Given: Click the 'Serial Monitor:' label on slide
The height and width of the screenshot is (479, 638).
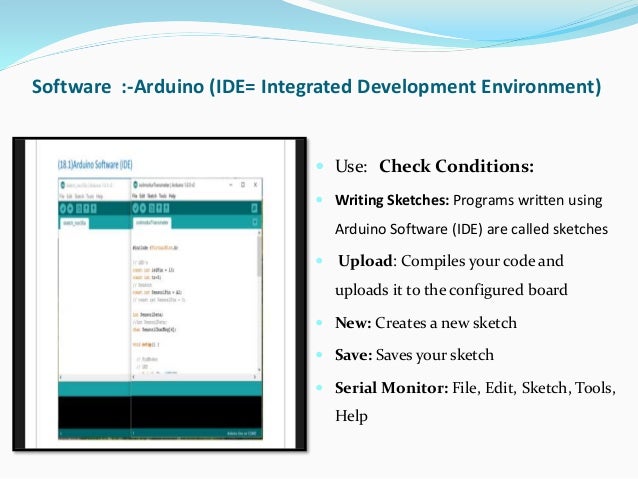Looking at the screenshot, I should point(391,387).
